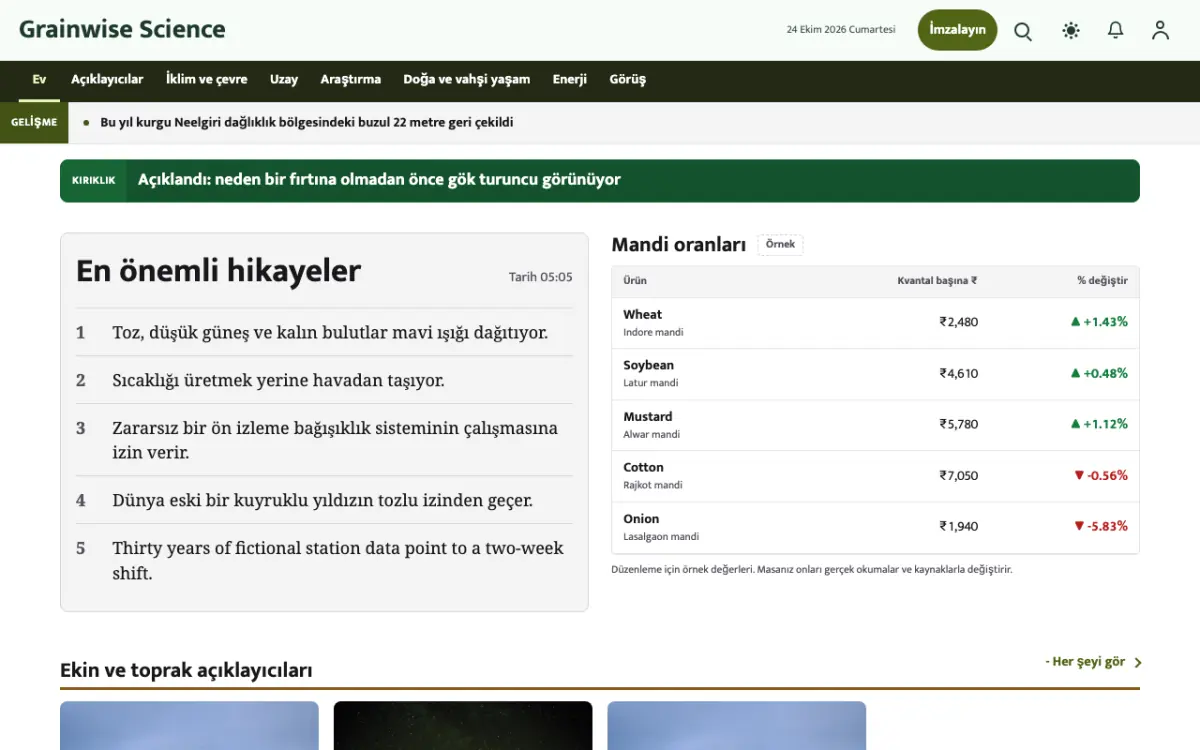
Task: Click the GELİŞME ticker label
Action: pos(34,123)
